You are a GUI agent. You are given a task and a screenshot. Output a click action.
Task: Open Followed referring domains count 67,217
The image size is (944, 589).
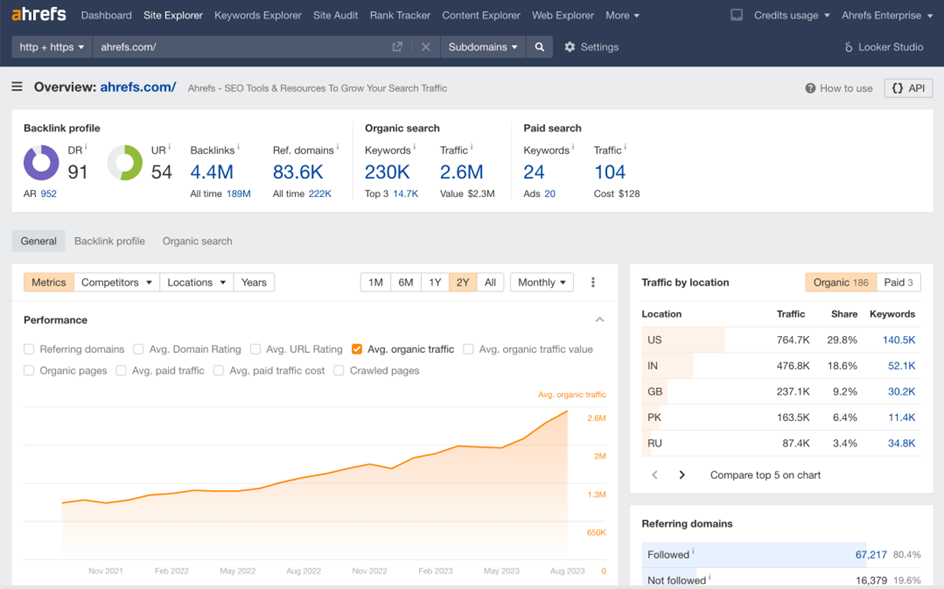click(871, 555)
